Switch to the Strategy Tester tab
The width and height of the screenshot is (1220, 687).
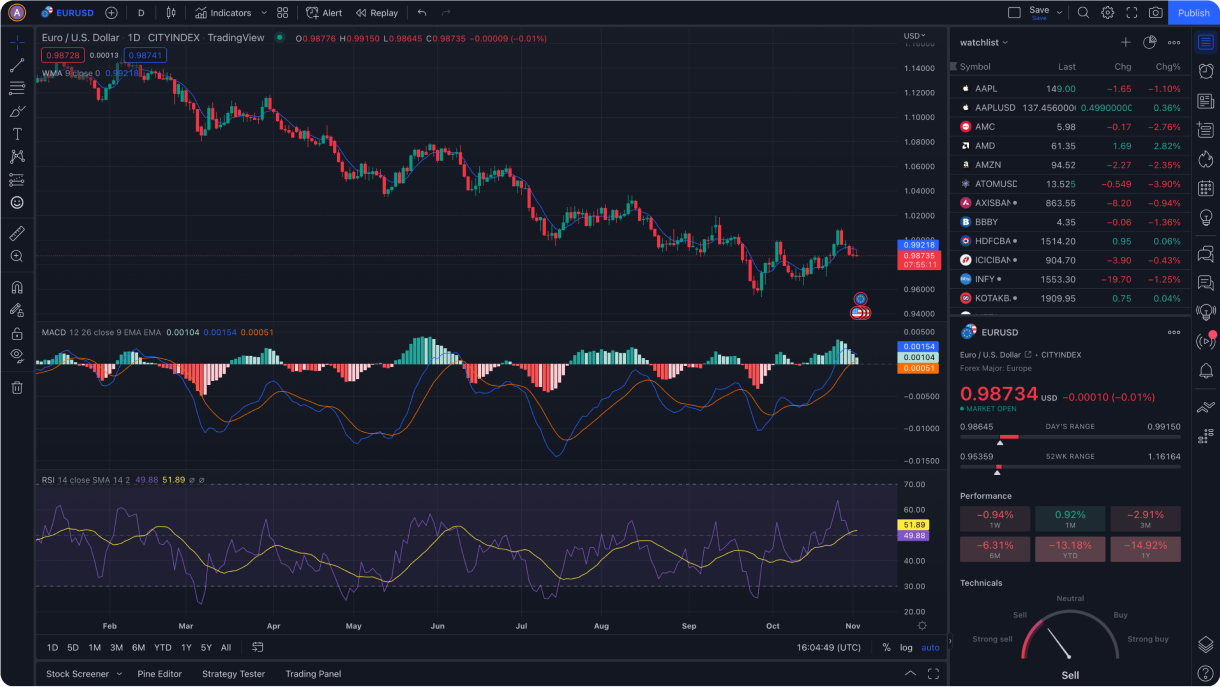(233, 674)
